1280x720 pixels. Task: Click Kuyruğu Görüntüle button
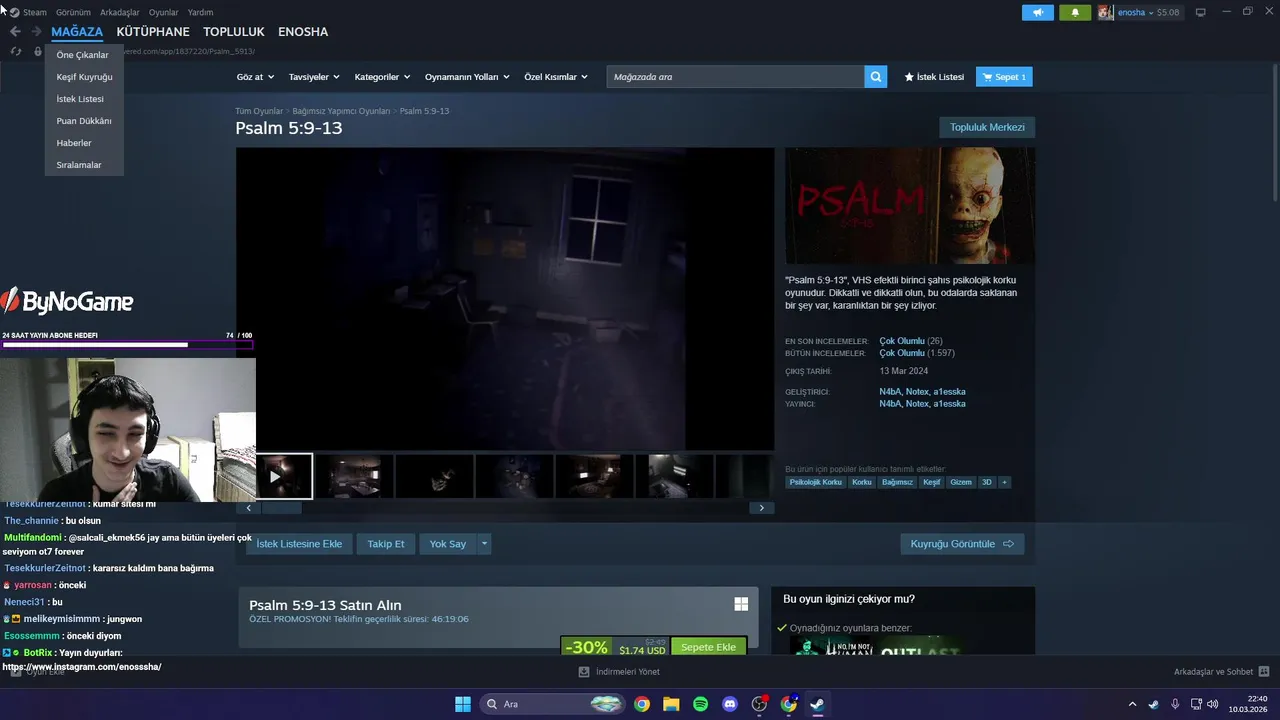[x=962, y=544]
